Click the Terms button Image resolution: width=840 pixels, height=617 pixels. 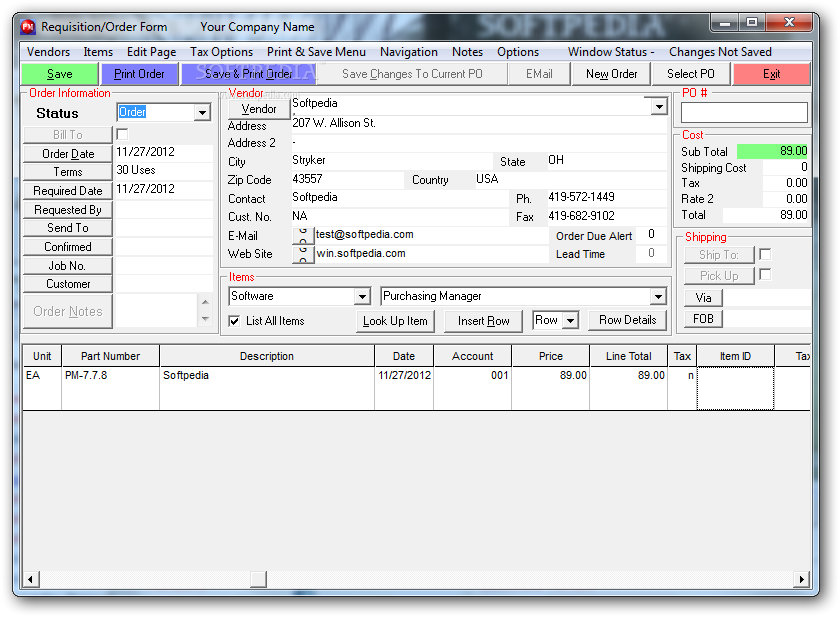[x=68, y=172]
